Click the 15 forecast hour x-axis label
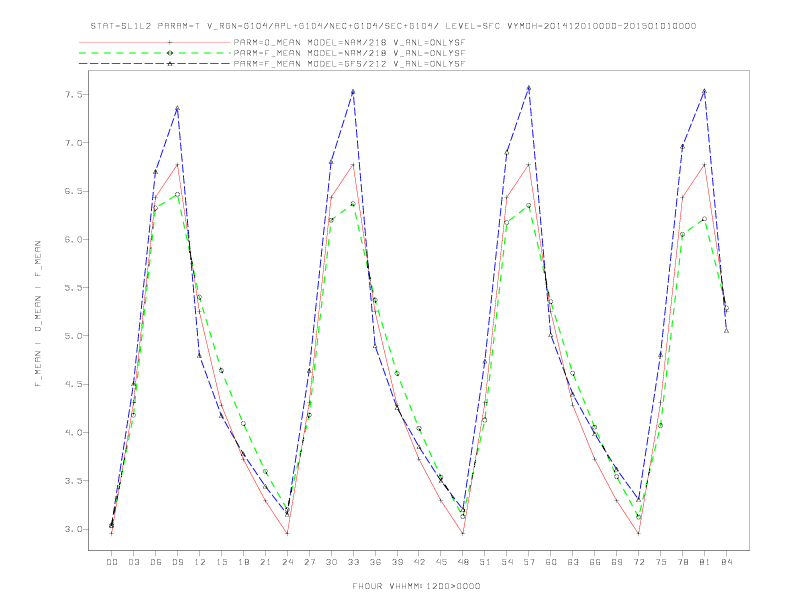Image resolution: width=792 pixels, height=612 pixels. 221,562
